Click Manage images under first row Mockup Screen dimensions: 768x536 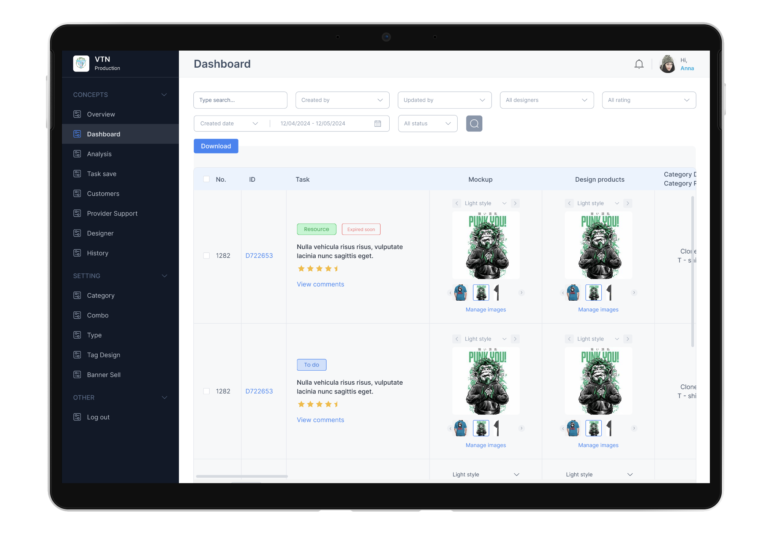click(486, 310)
